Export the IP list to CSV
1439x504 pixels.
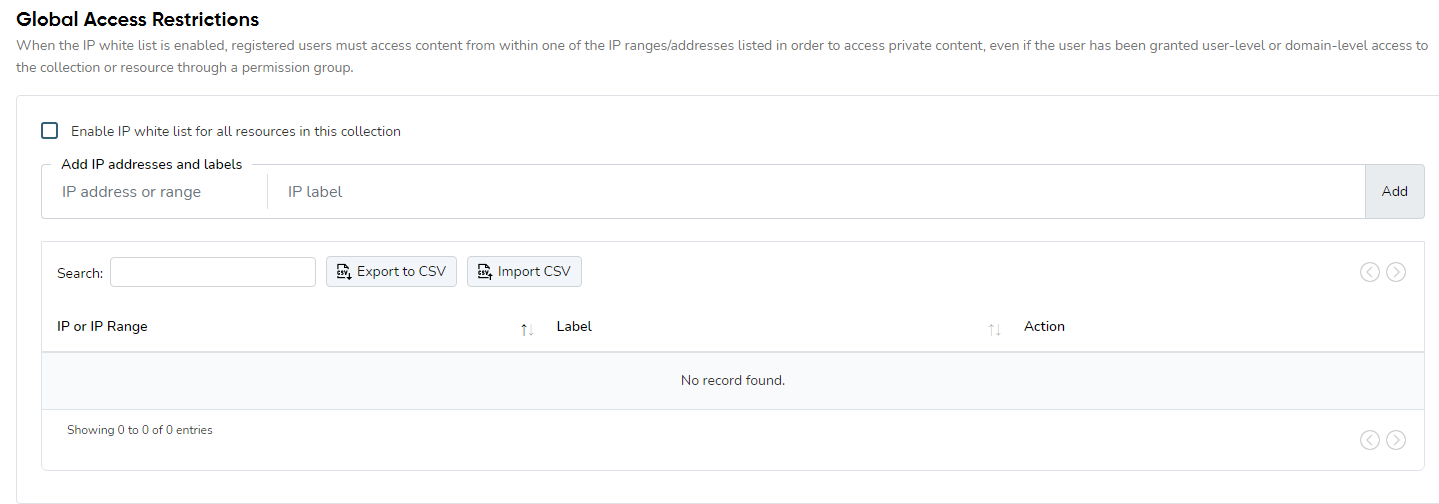[392, 272]
